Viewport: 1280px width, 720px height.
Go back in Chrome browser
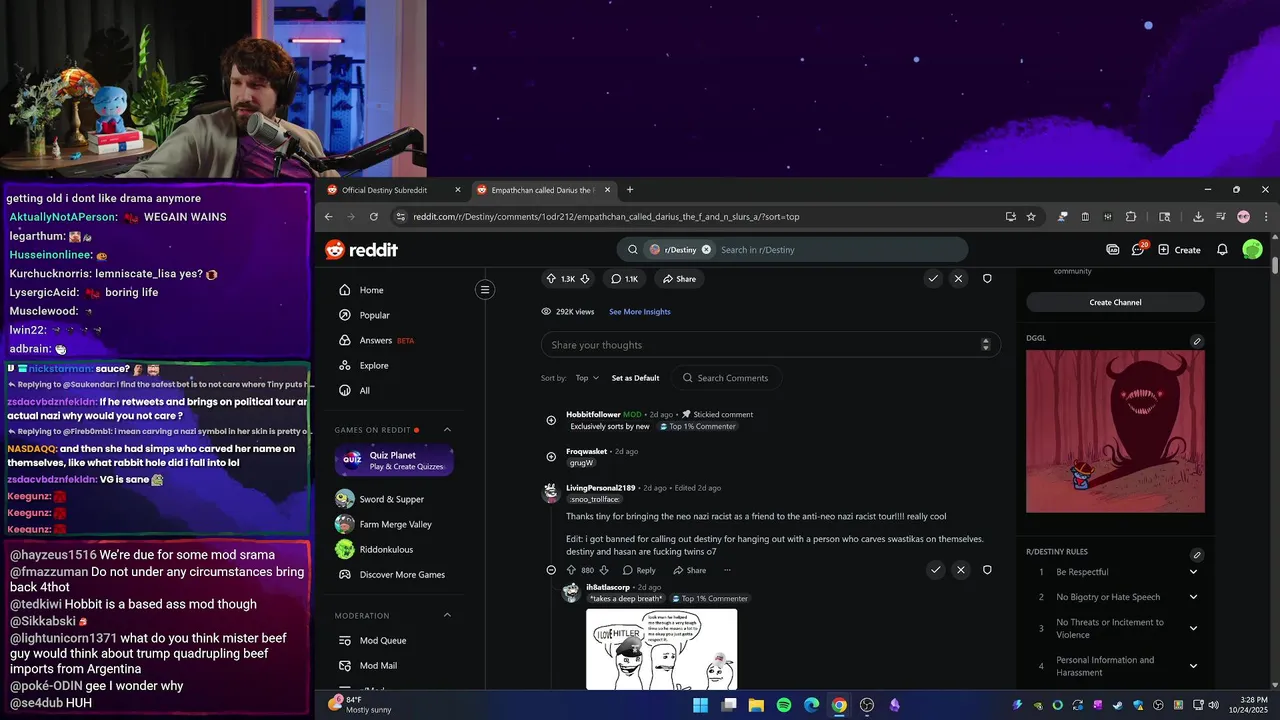[328, 216]
